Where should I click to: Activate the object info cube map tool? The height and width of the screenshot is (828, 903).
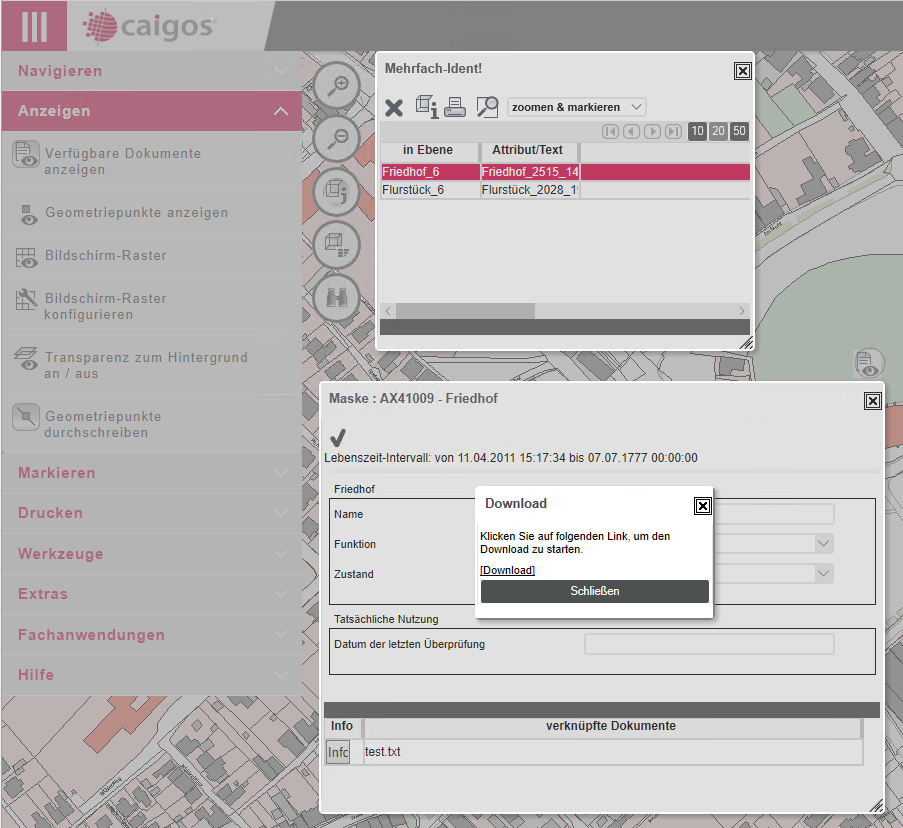coord(337,191)
